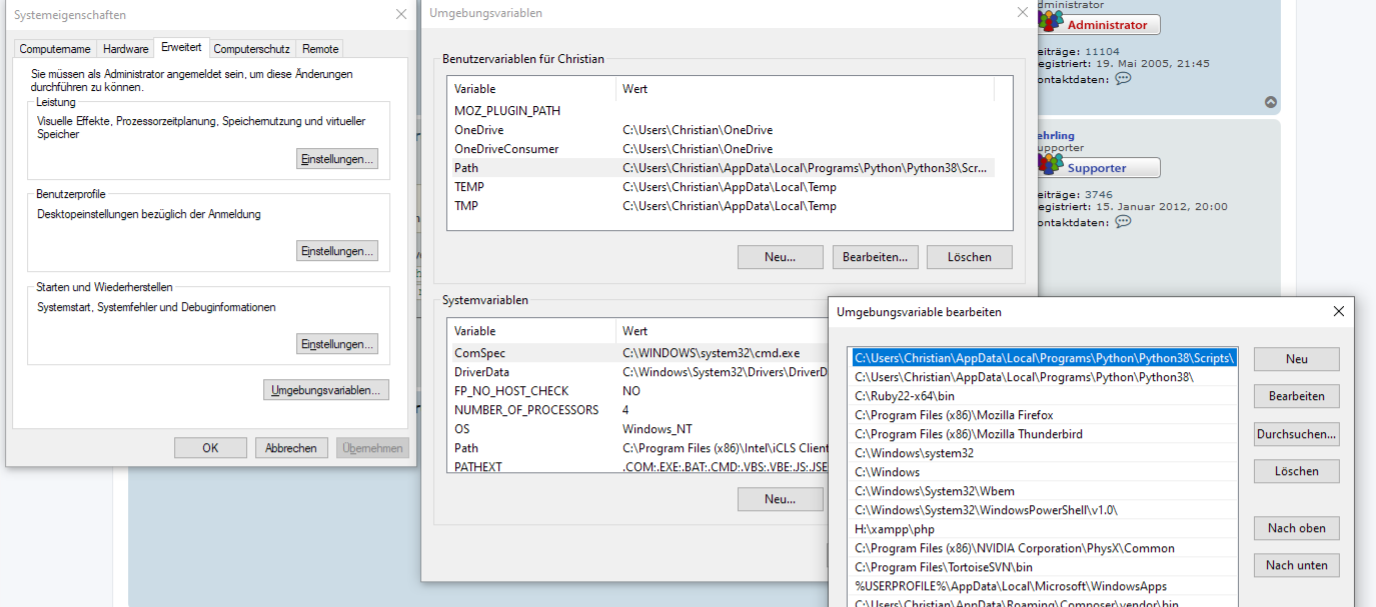The height and width of the screenshot is (607, 1376).
Task: Go to the Remote tab
Action: pyautogui.click(x=320, y=49)
